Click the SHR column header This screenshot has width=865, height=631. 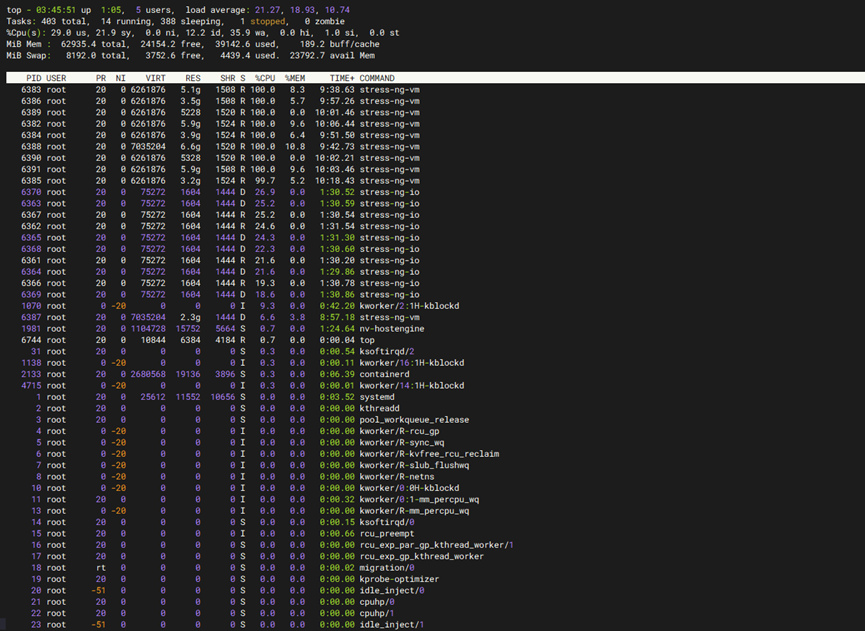click(x=228, y=78)
